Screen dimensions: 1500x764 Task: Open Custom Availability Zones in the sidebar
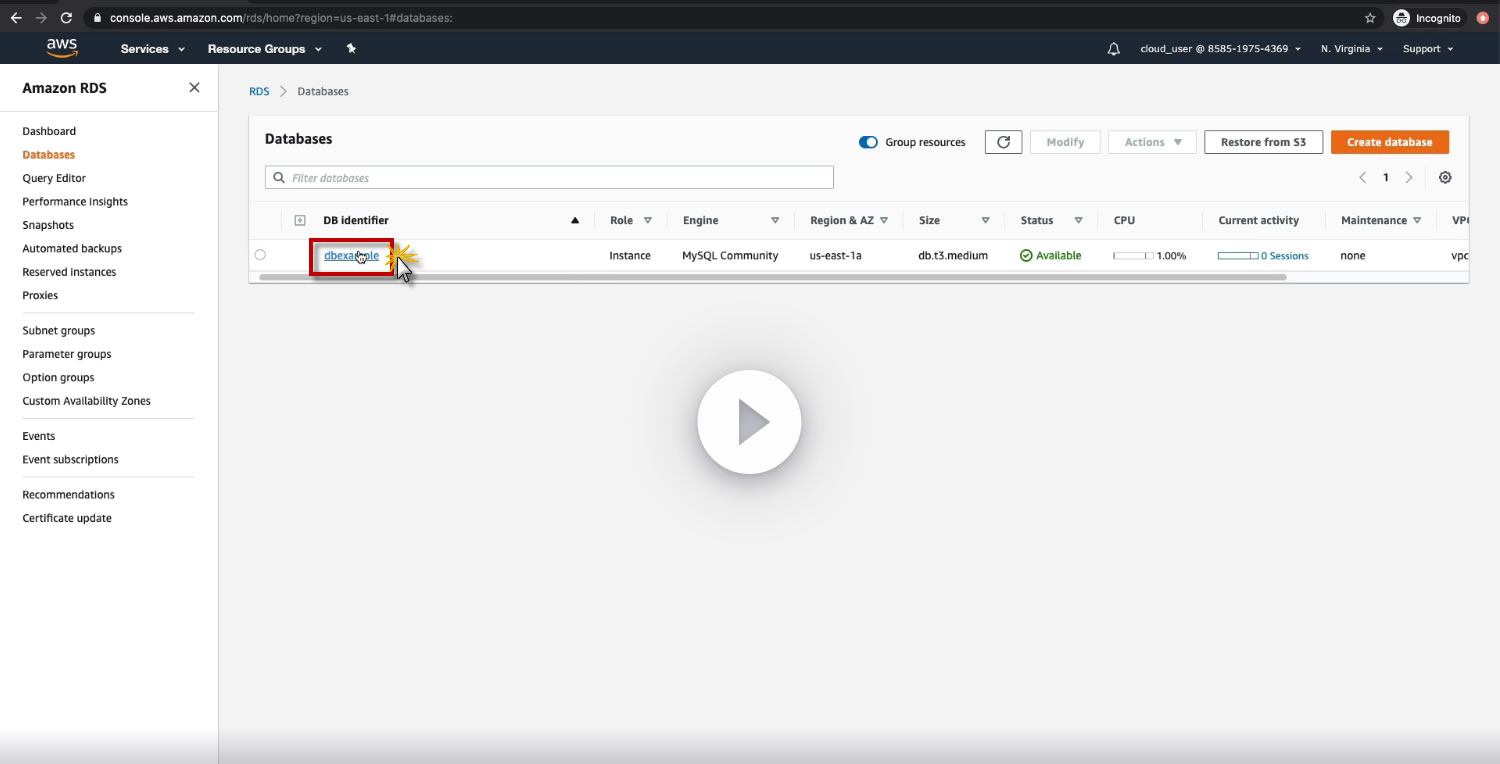coord(86,401)
